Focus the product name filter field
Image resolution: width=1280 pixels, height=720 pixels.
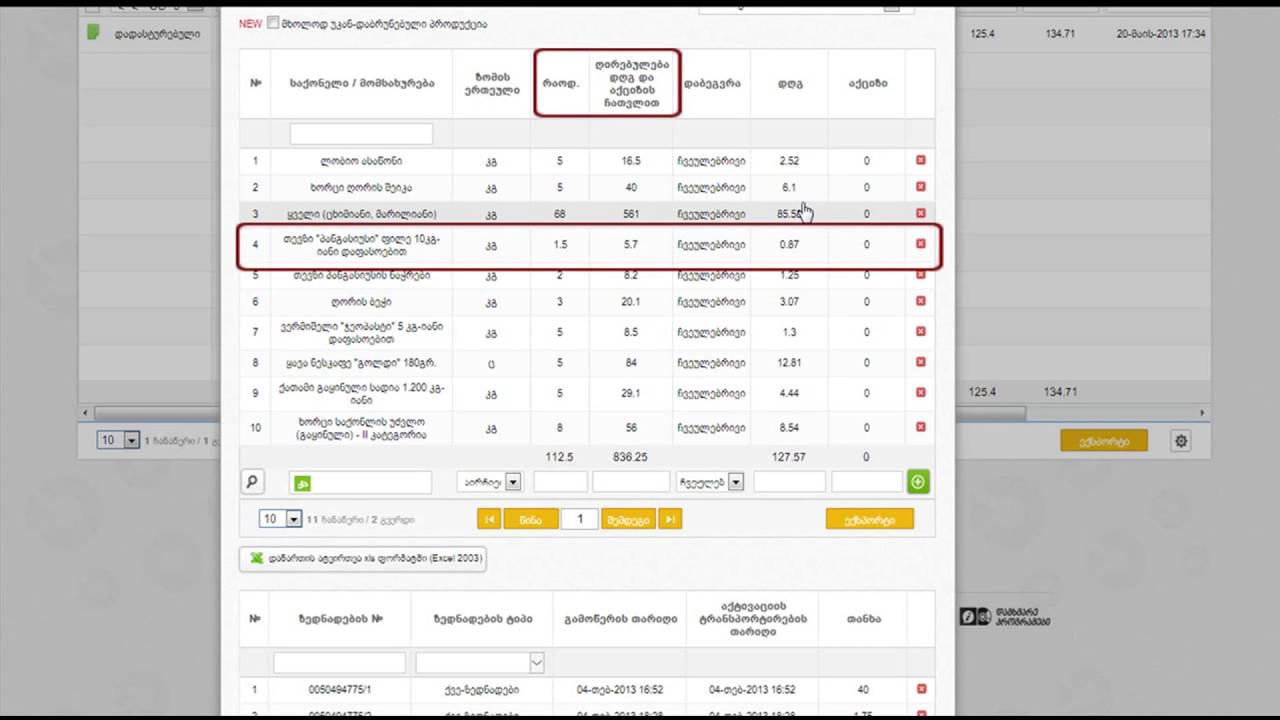361,133
